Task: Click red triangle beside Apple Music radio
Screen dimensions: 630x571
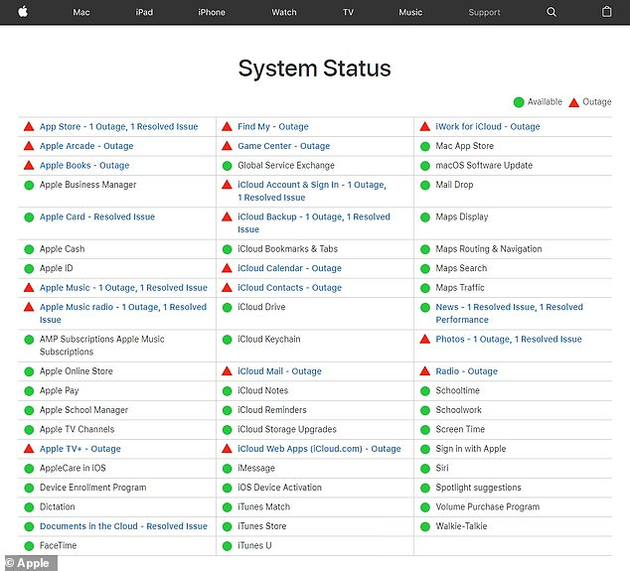Action: pos(29,307)
